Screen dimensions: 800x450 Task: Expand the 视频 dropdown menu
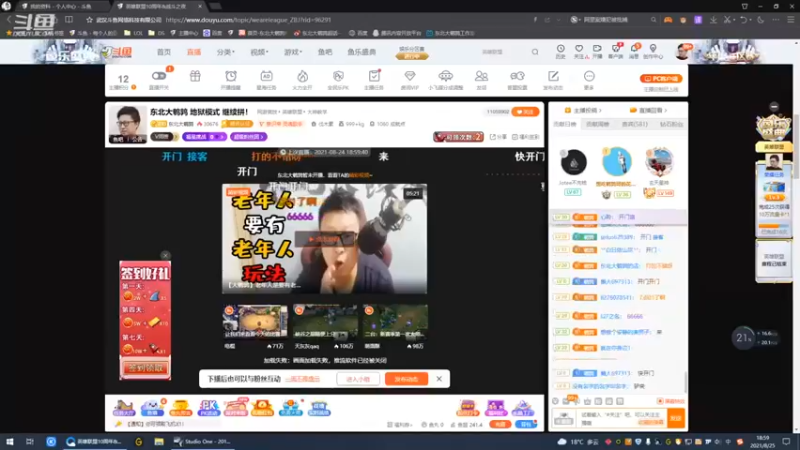tap(259, 52)
